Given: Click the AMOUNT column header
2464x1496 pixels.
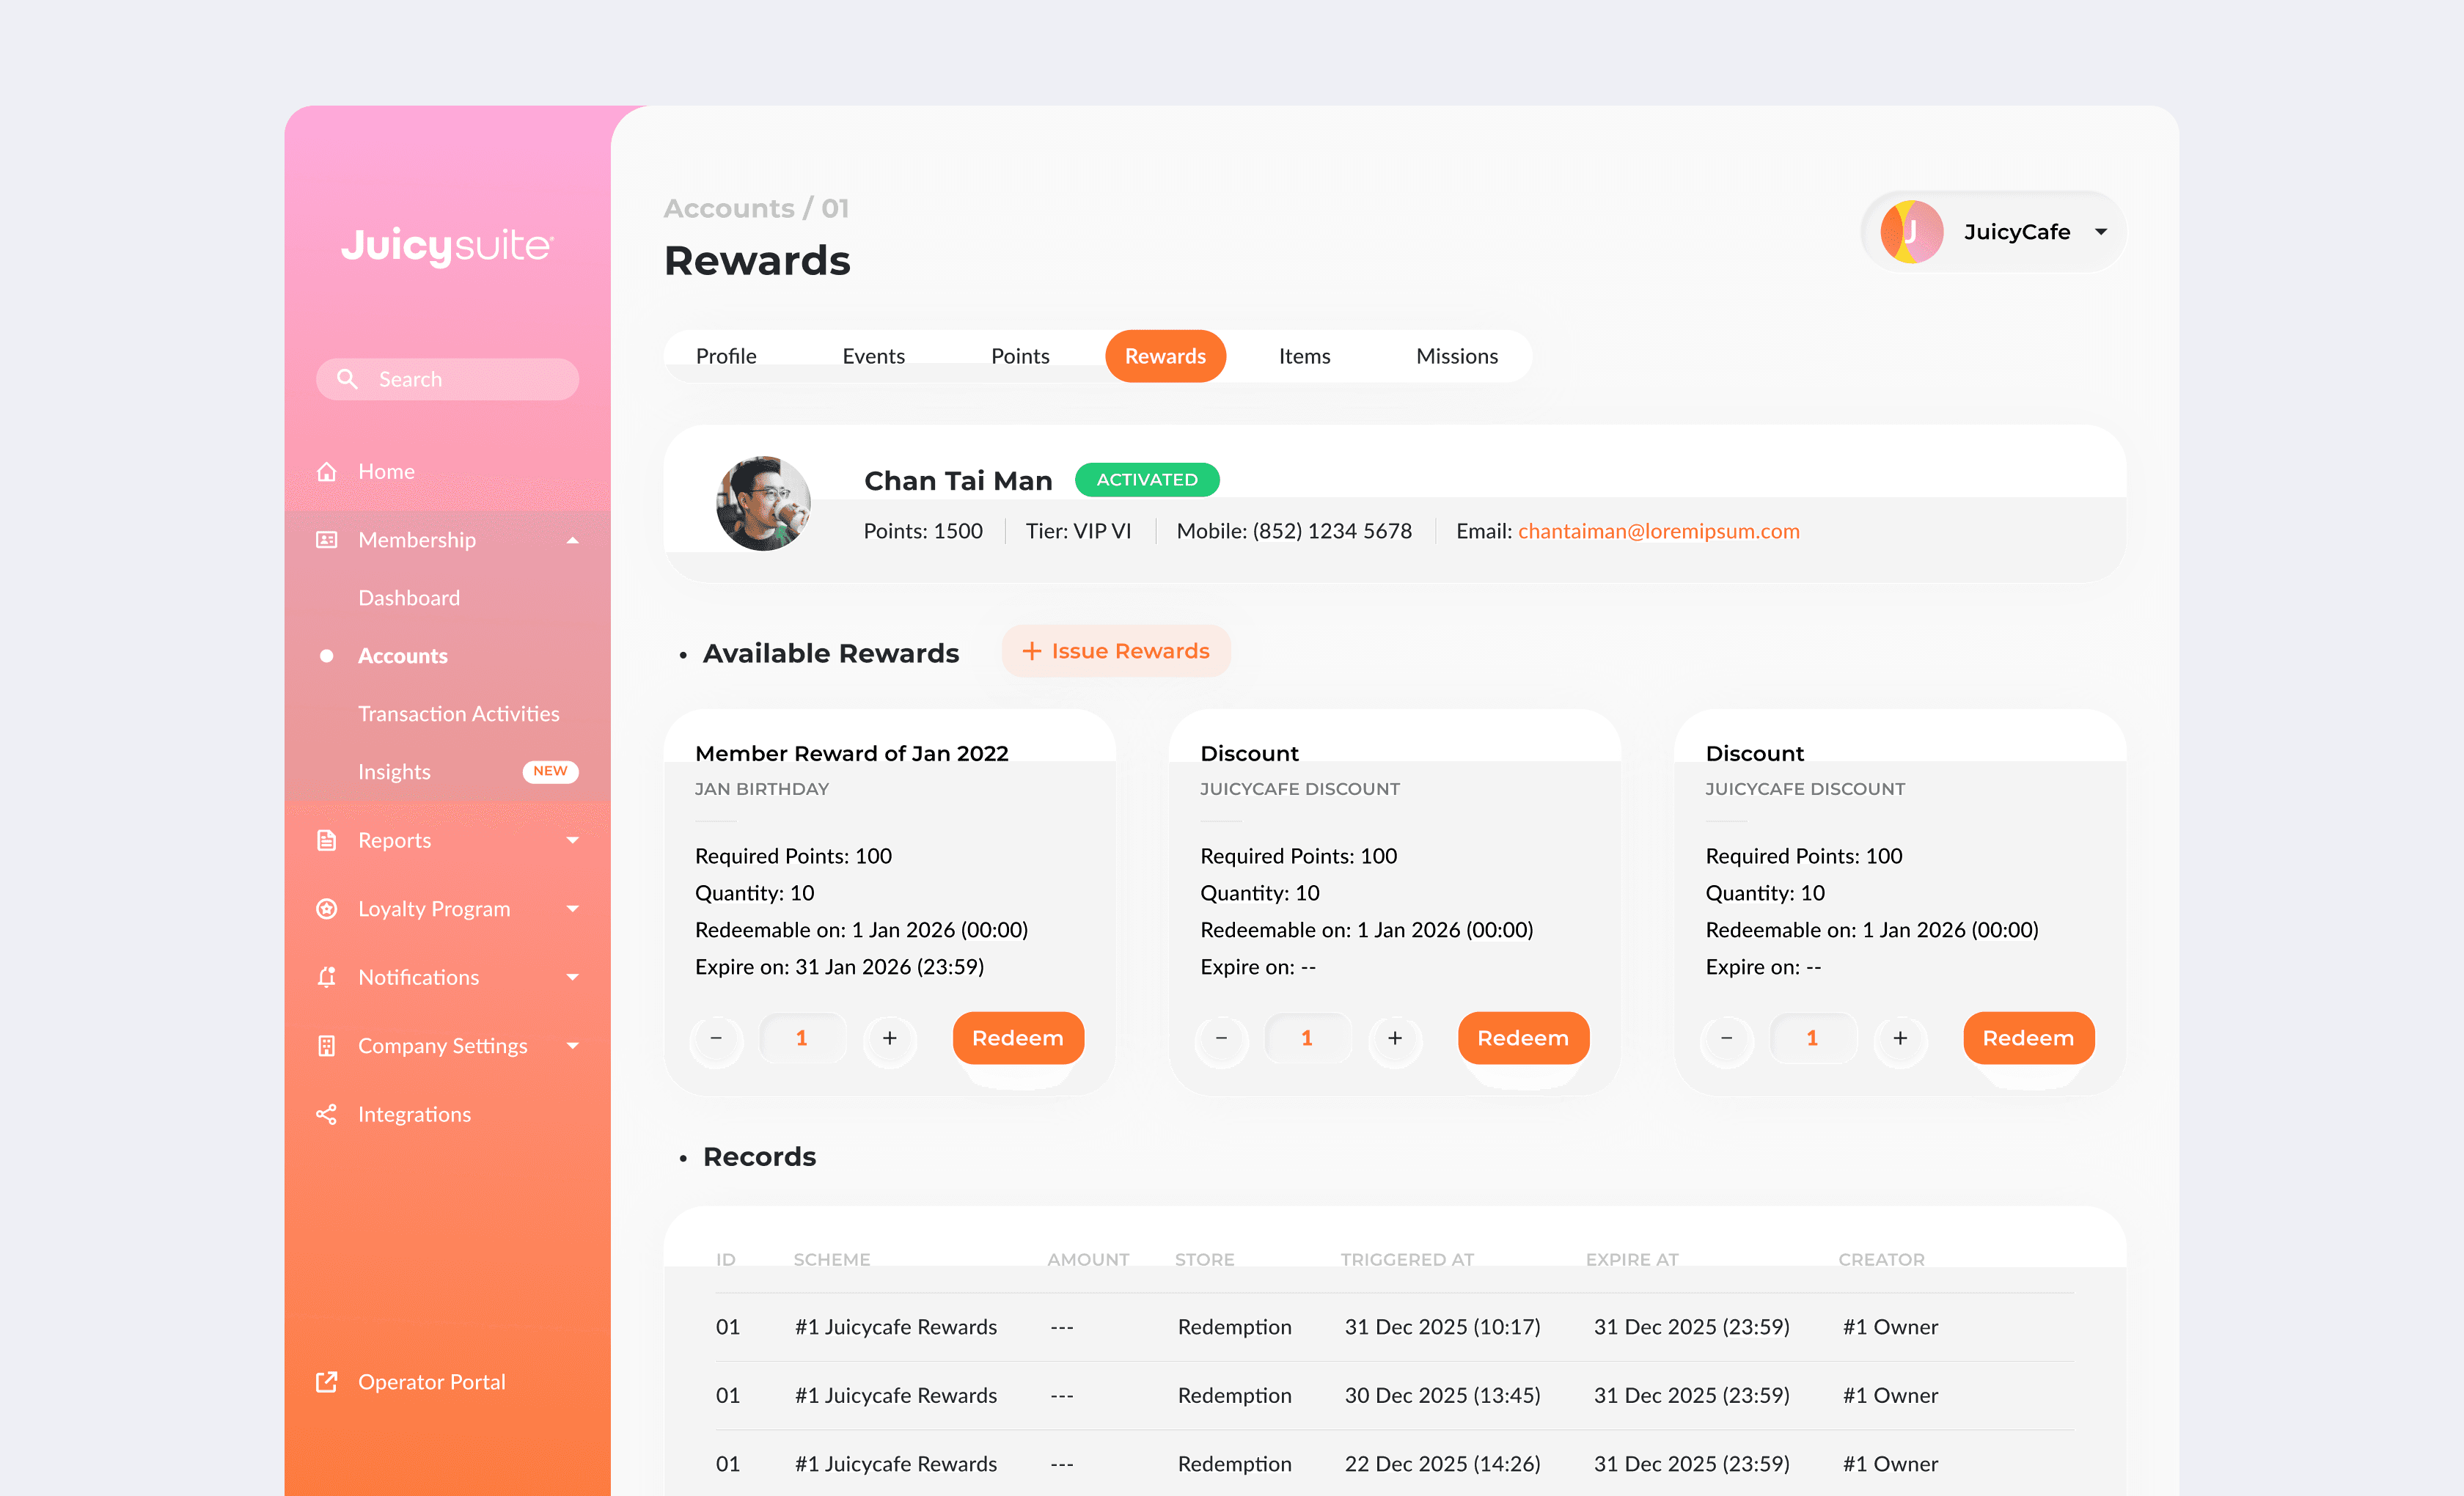Looking at the screenshot, I should click(1088, 1260).
